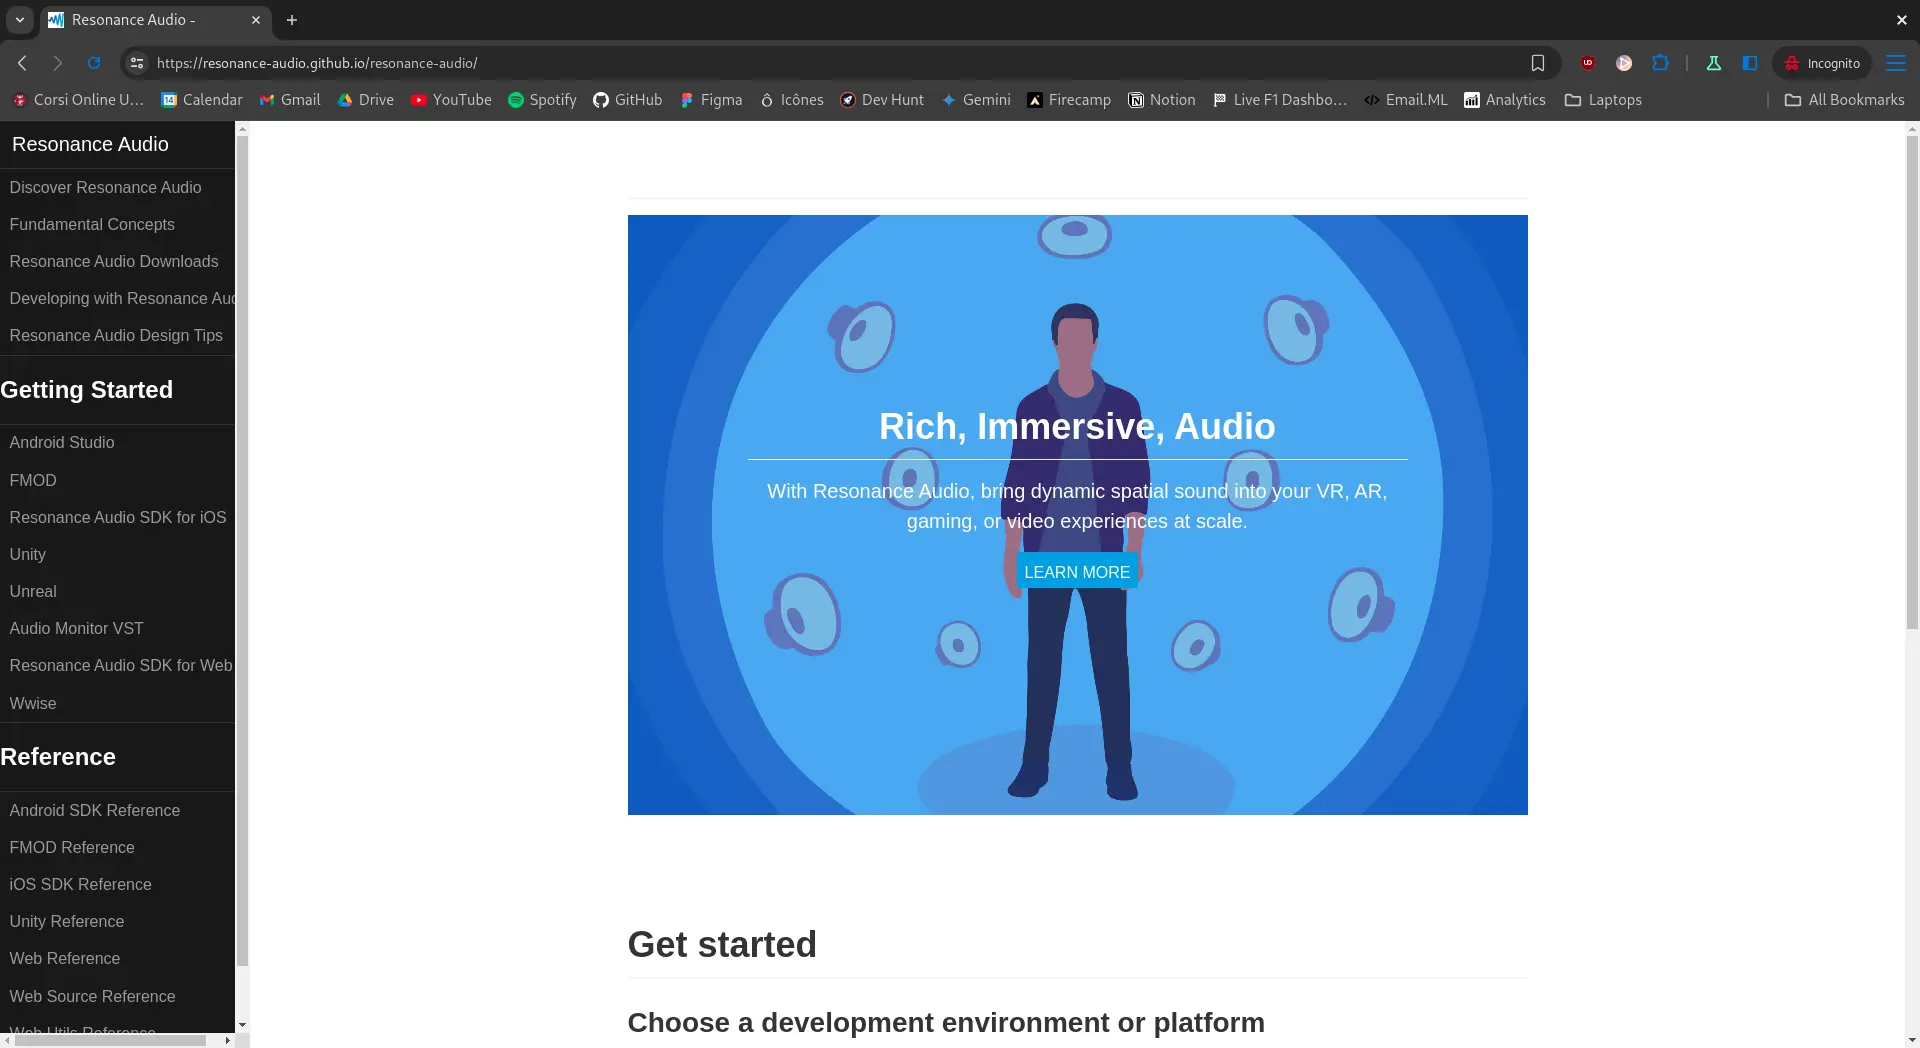Open the tab search dropdown arrow
1920x1048 pixels.
pyautogui.click(x=19, y=20)
